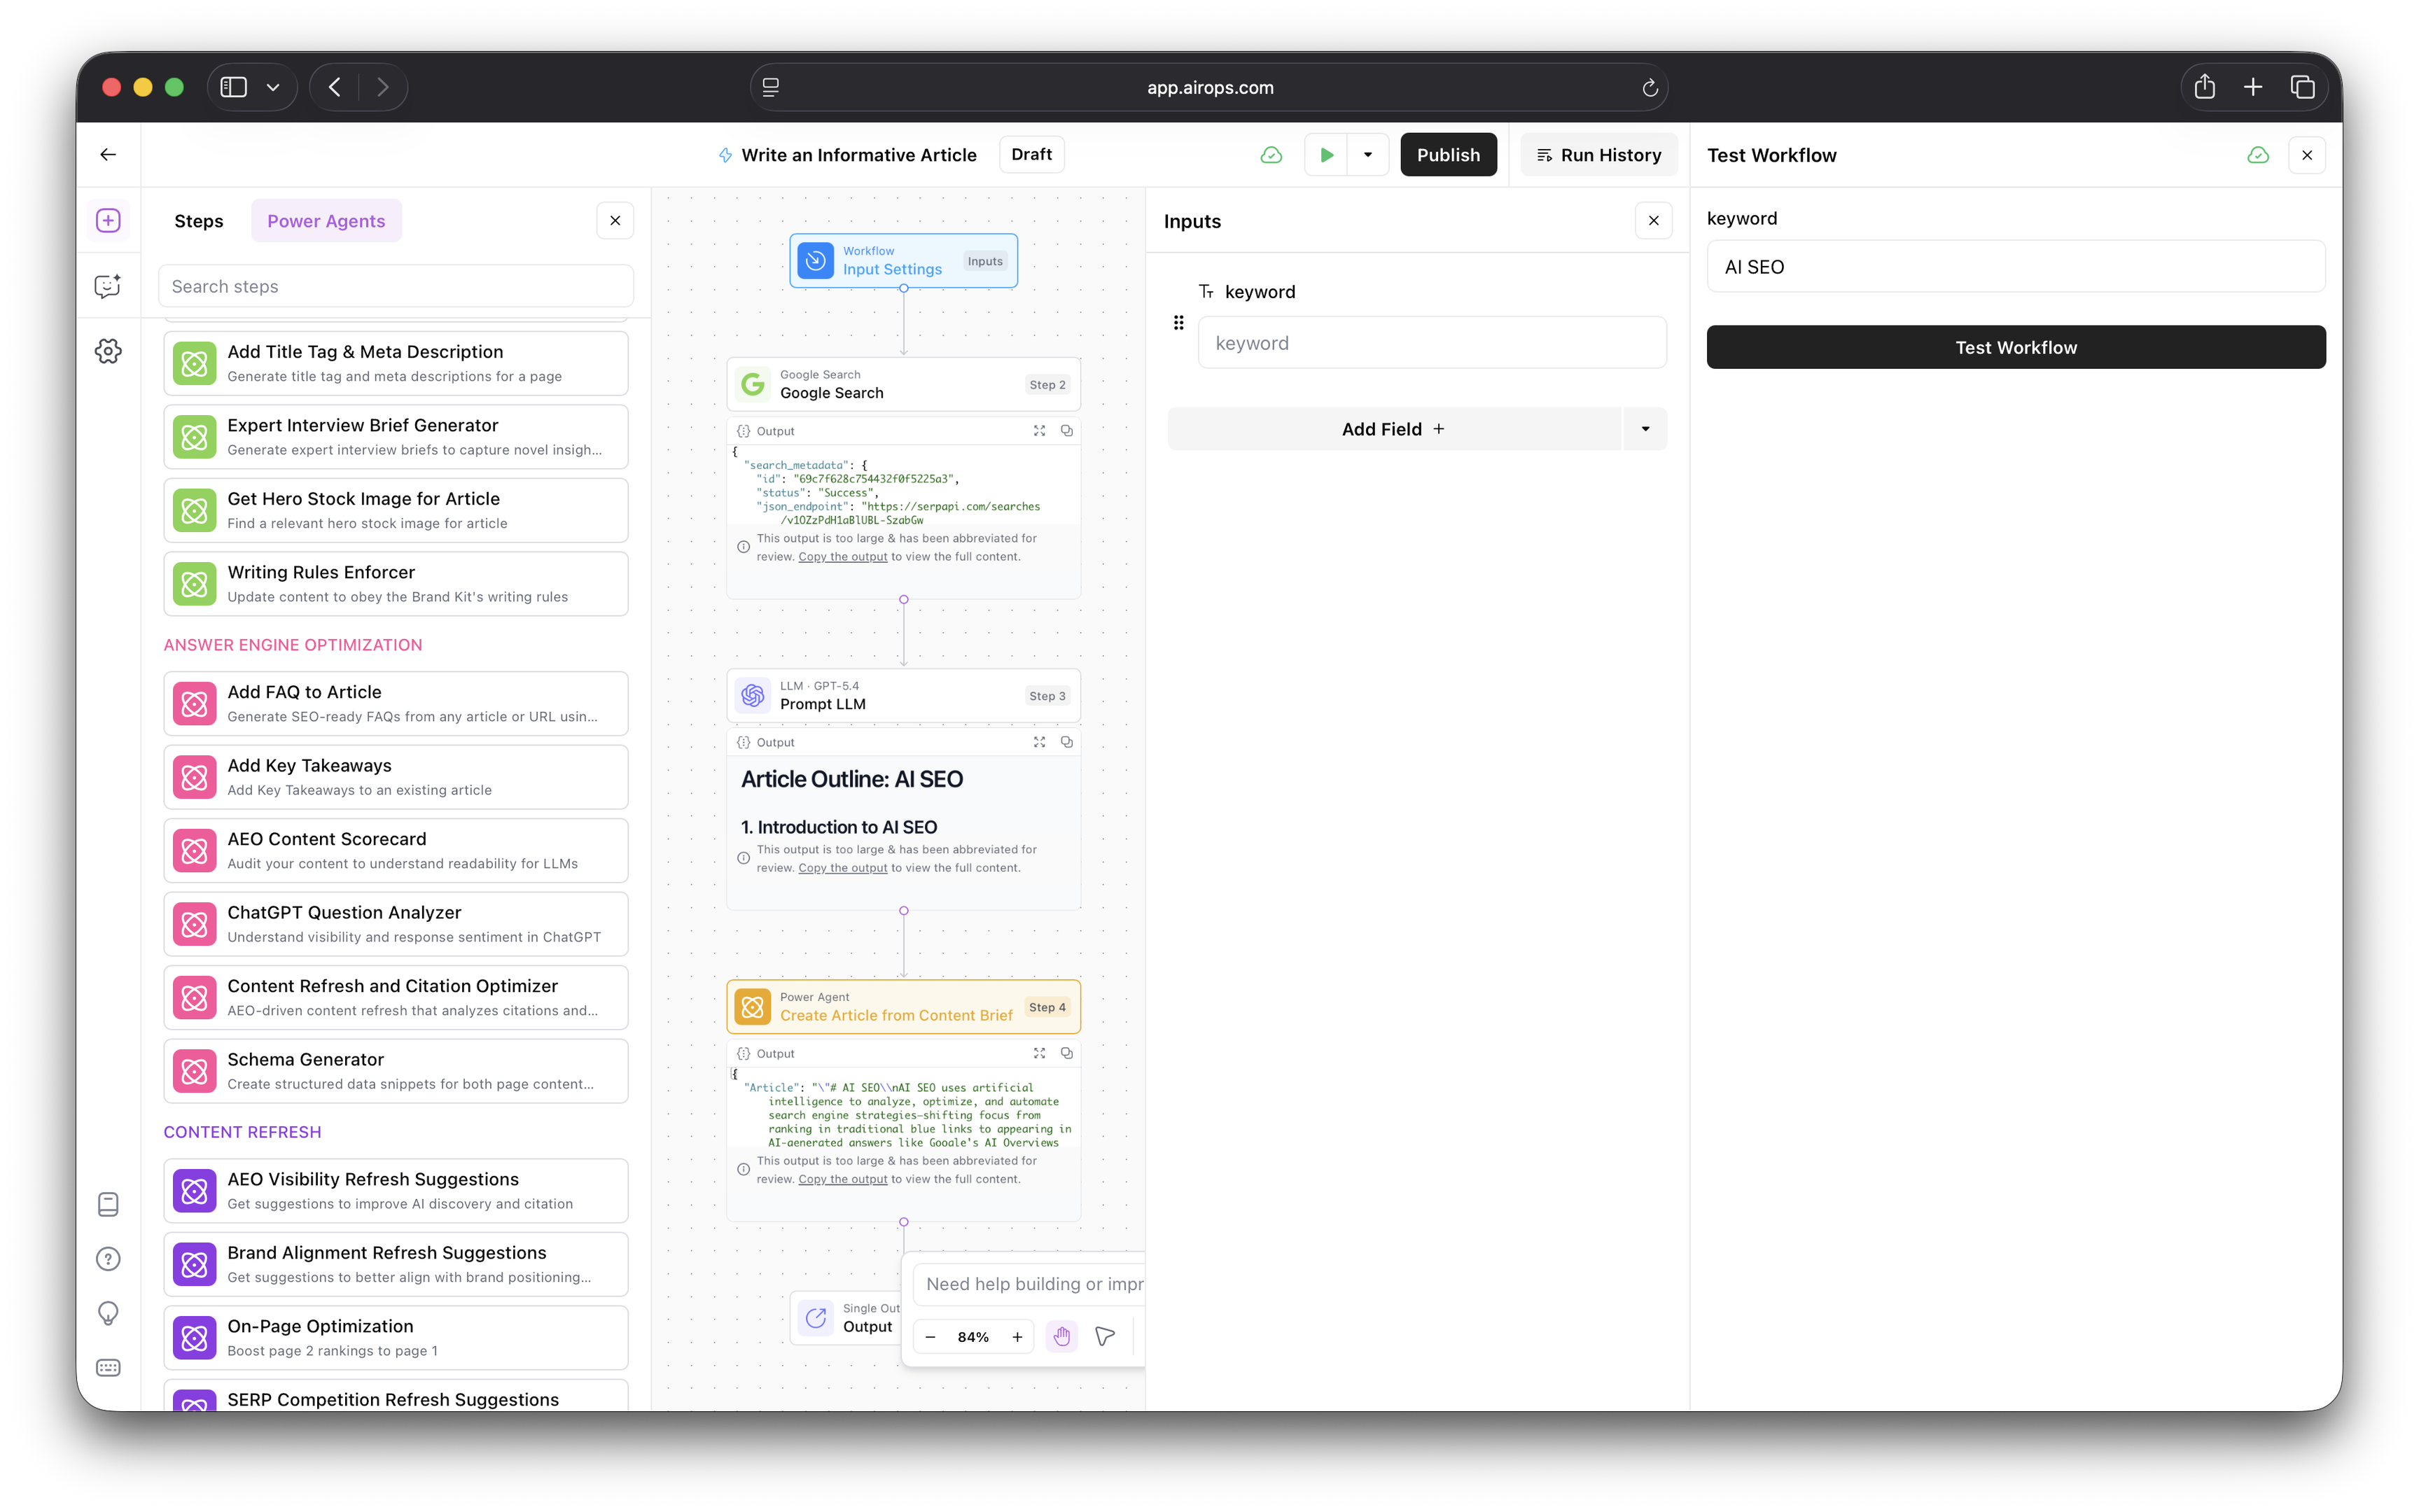Click the lightbulb icon in left sidebar
Viewport: 2419px width, 1512px height.
pyautogui.click(x=108, y=1313)
